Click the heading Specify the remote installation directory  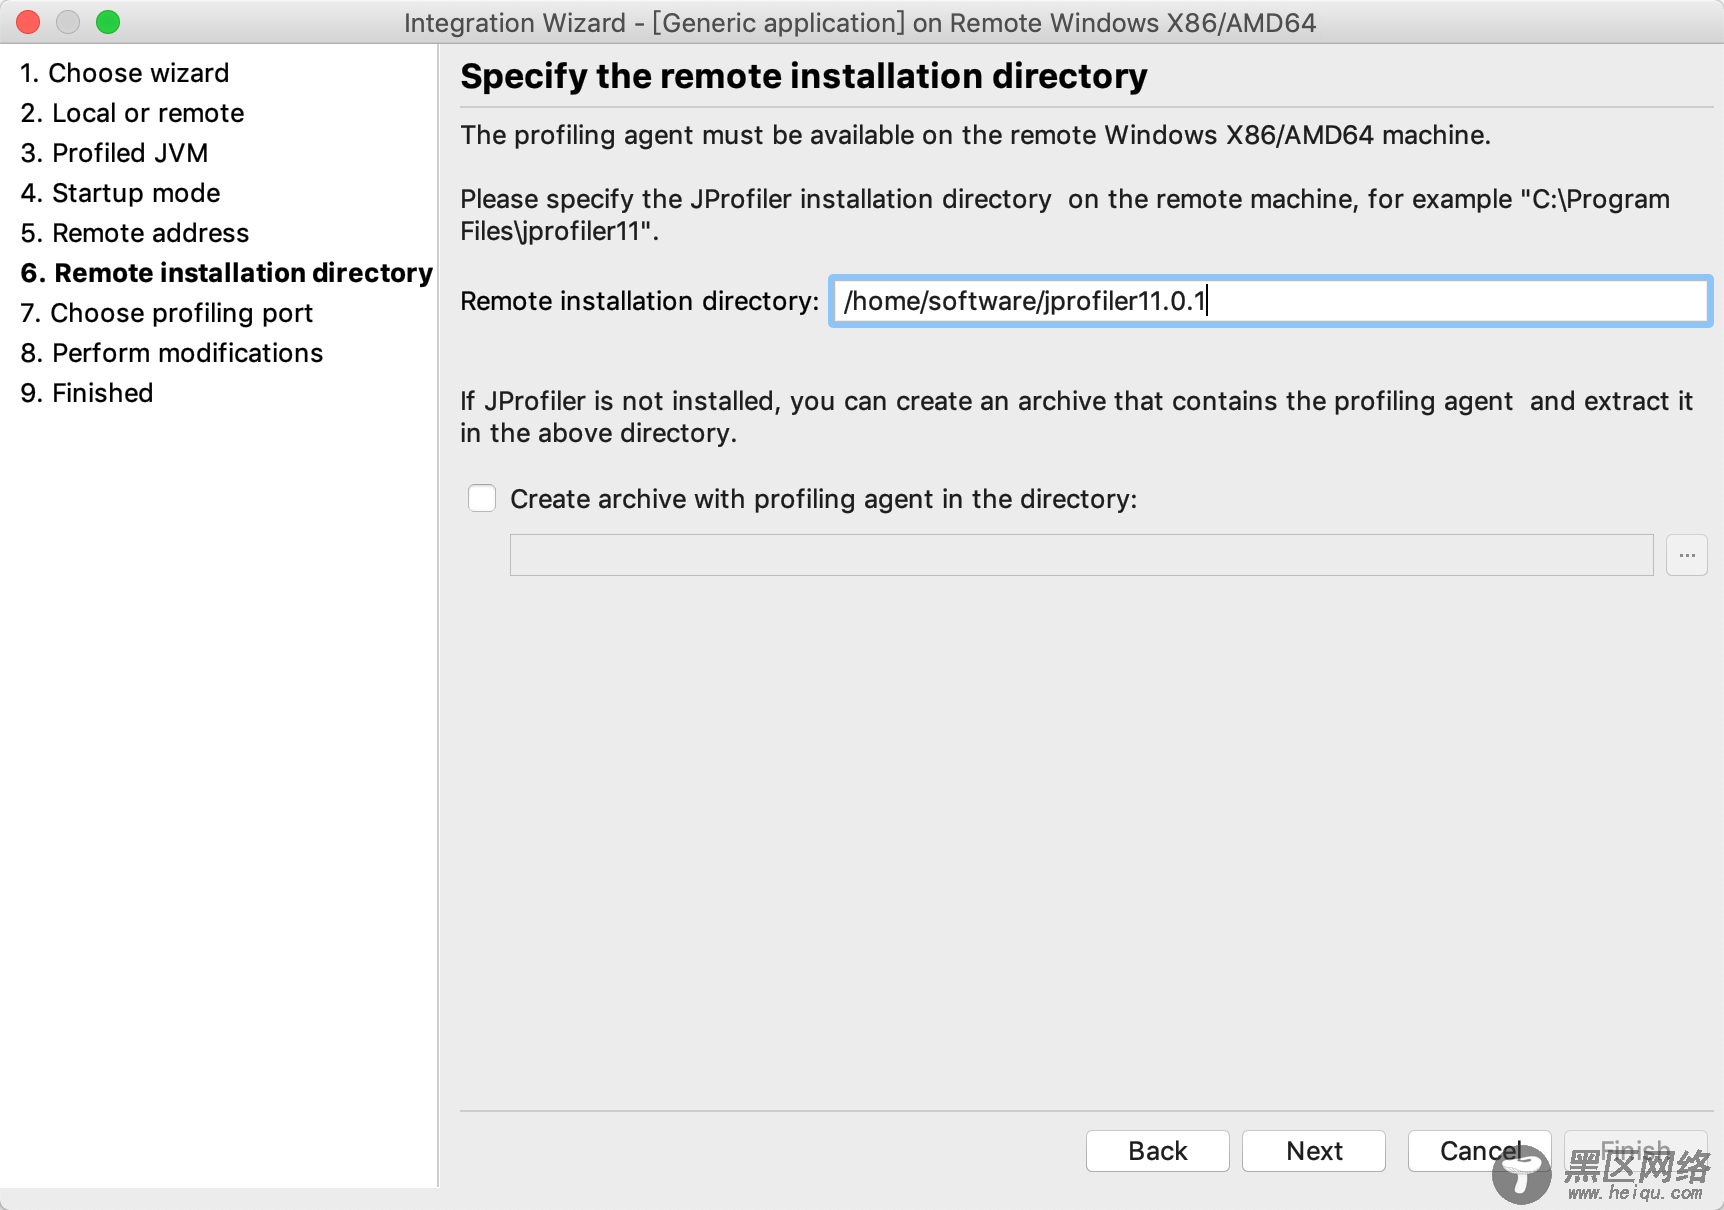tap(804, 76)
